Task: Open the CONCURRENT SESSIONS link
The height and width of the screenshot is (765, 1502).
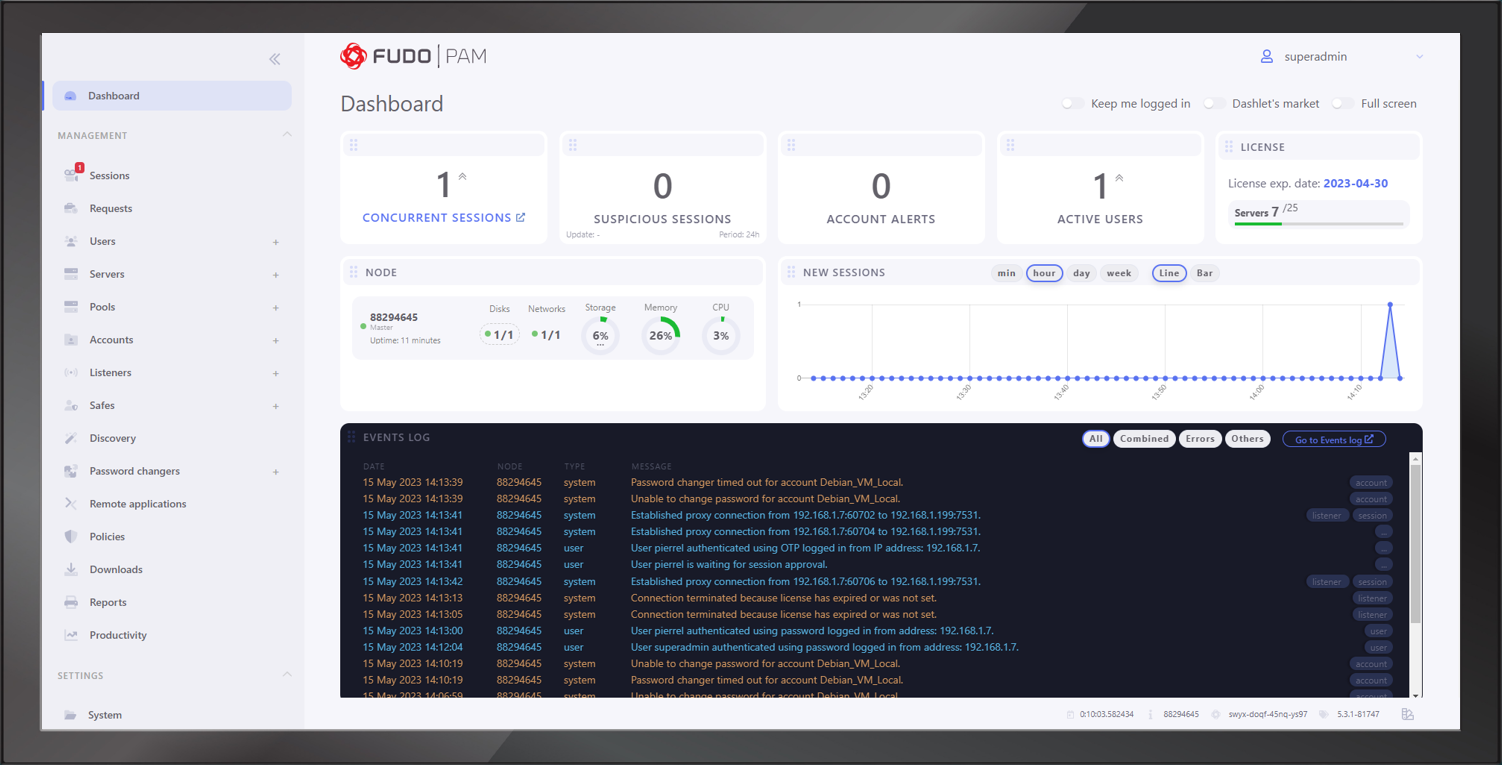Action: pos(444,218)
